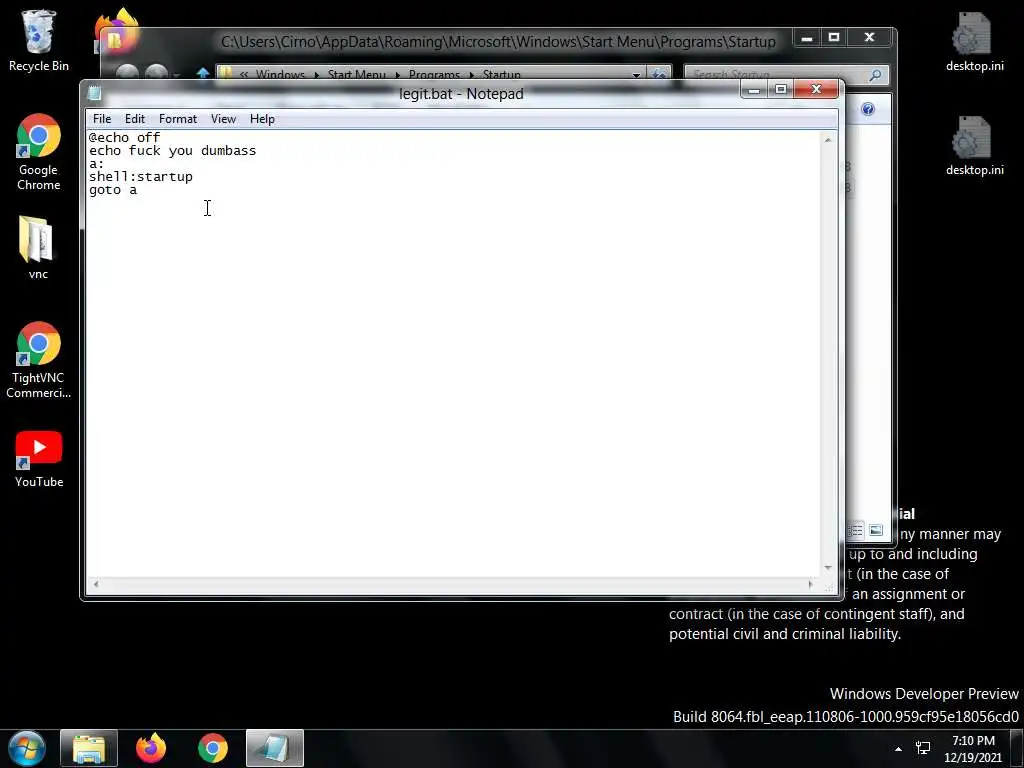Place cursor on the 'goto a' line
The height and width of the screenshot is (768, 1024).
pos(113,189)
